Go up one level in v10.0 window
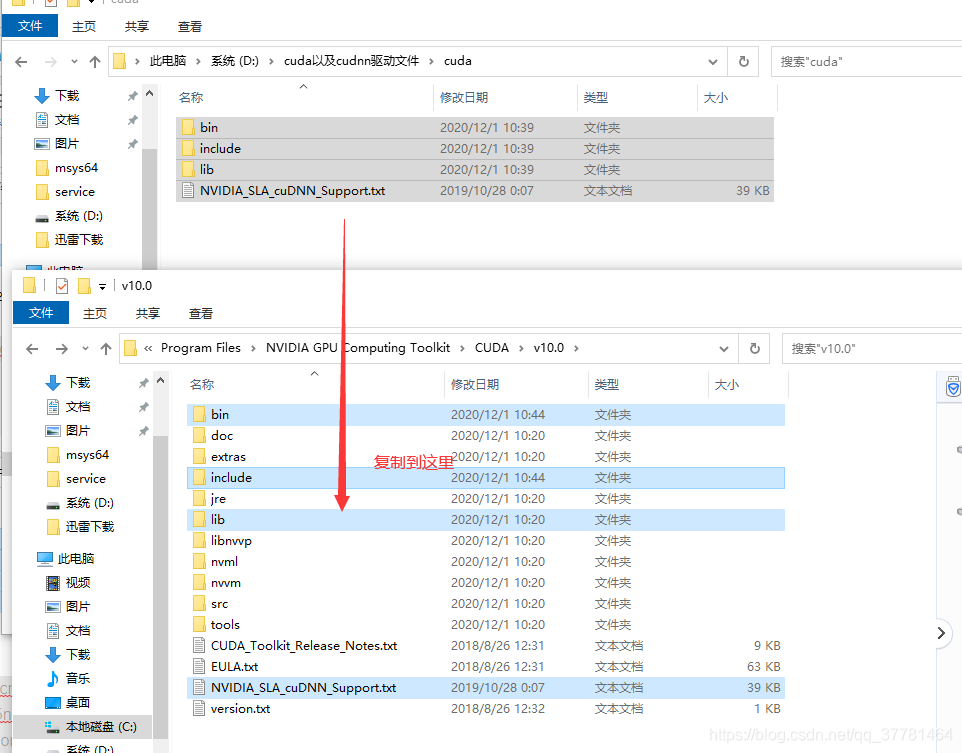Screen dimensions: 962x753 (x=106, y=349)
